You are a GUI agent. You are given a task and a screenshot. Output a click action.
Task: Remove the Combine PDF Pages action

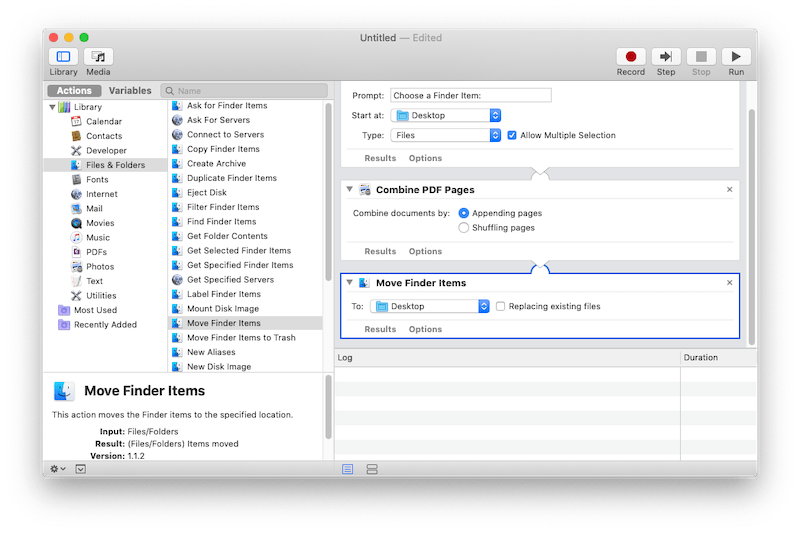coord(730,189)
